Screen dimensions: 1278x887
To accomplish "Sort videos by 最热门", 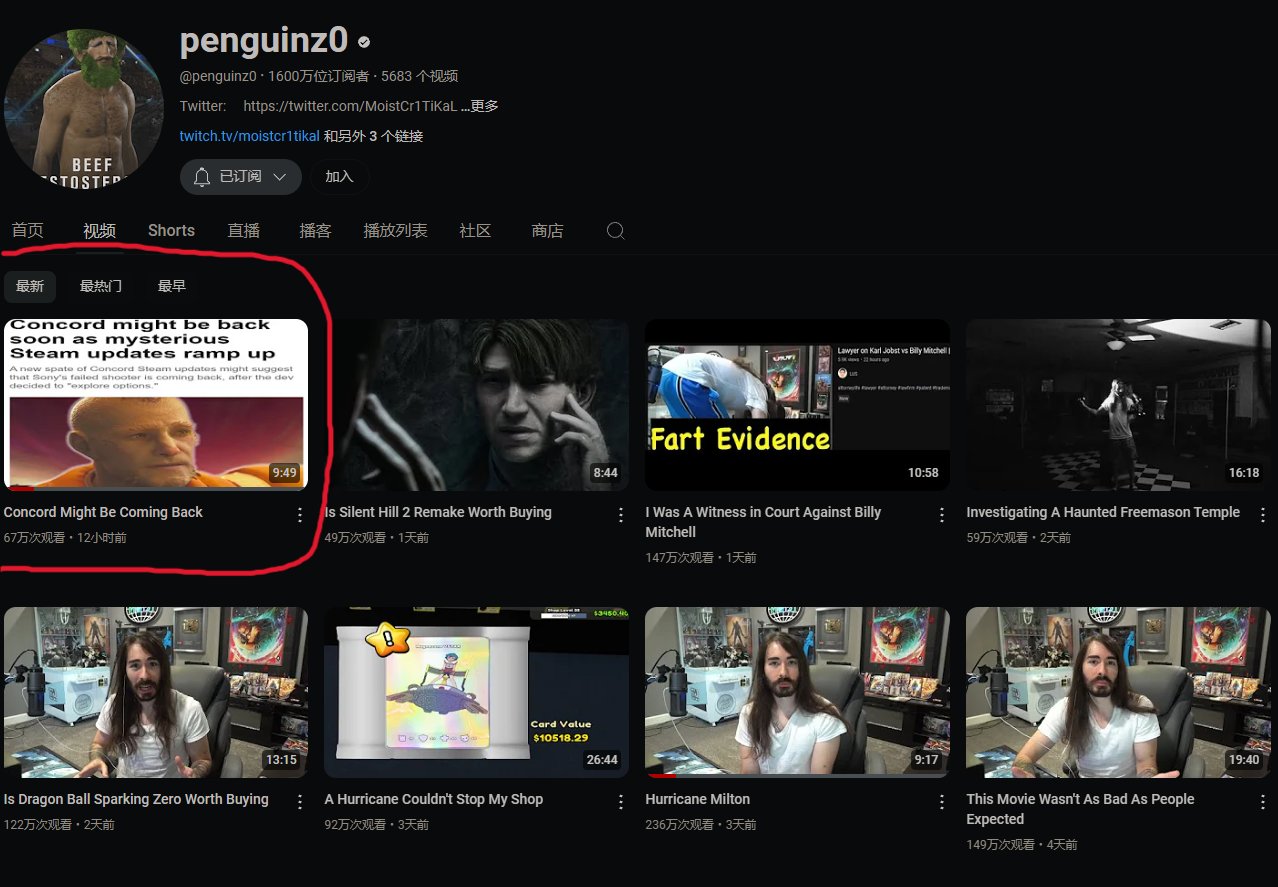I will point(101,286).
